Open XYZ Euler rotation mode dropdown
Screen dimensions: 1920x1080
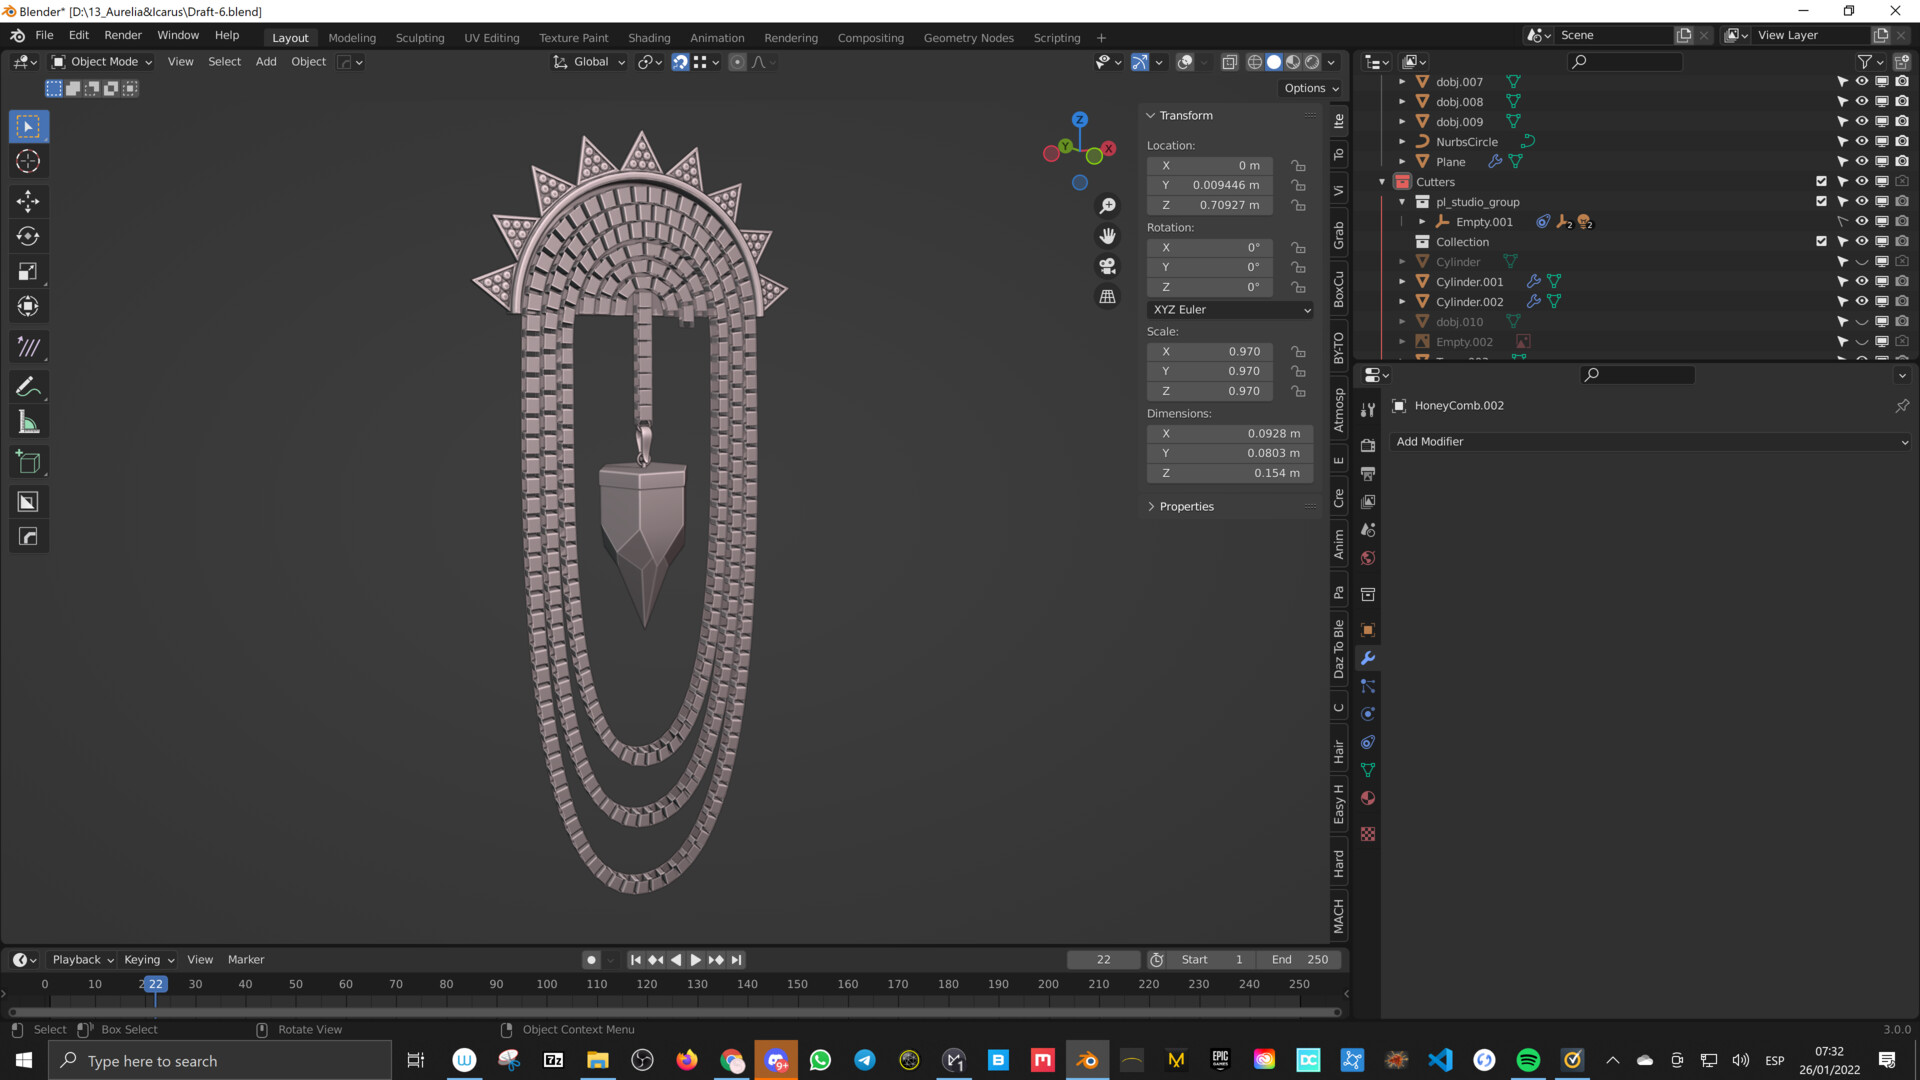tap(1230, 310)
